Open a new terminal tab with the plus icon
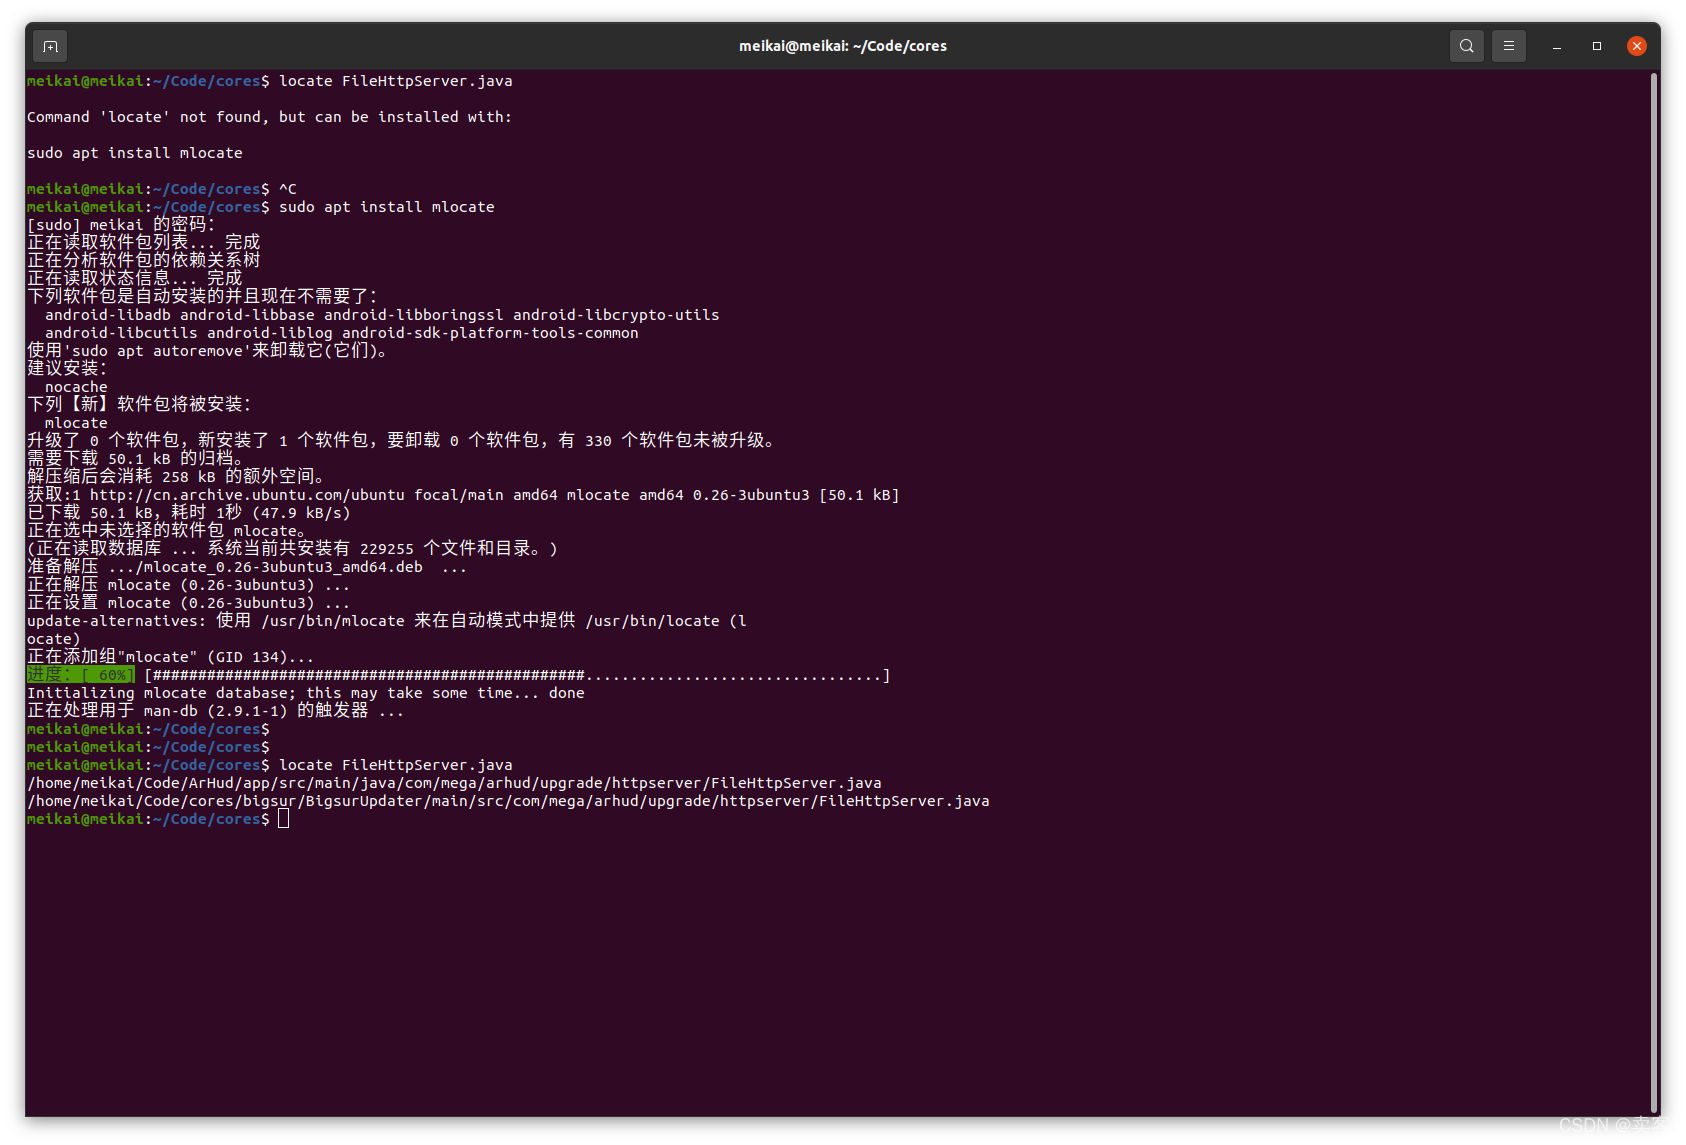This screenshot has width=1686, height=1145. (50, 46)
